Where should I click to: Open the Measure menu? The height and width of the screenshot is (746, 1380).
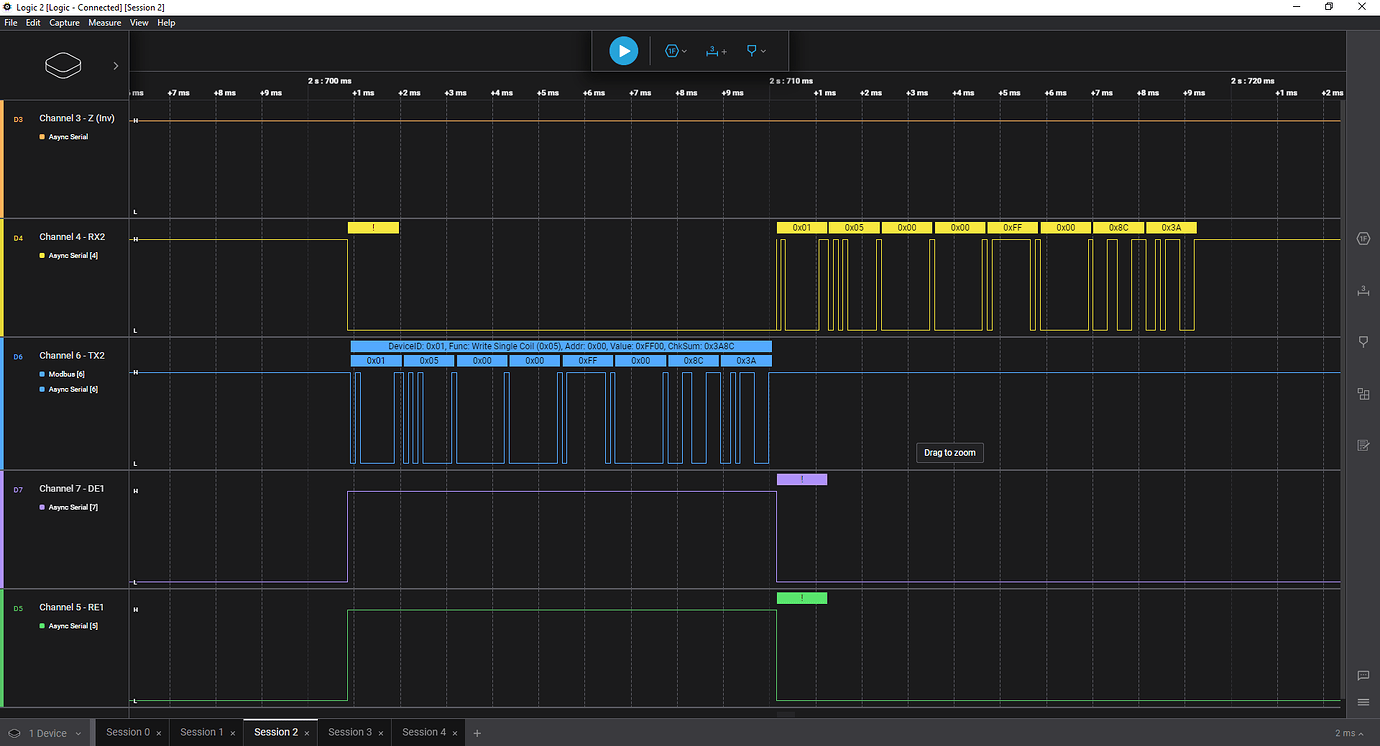coord(104,23)
